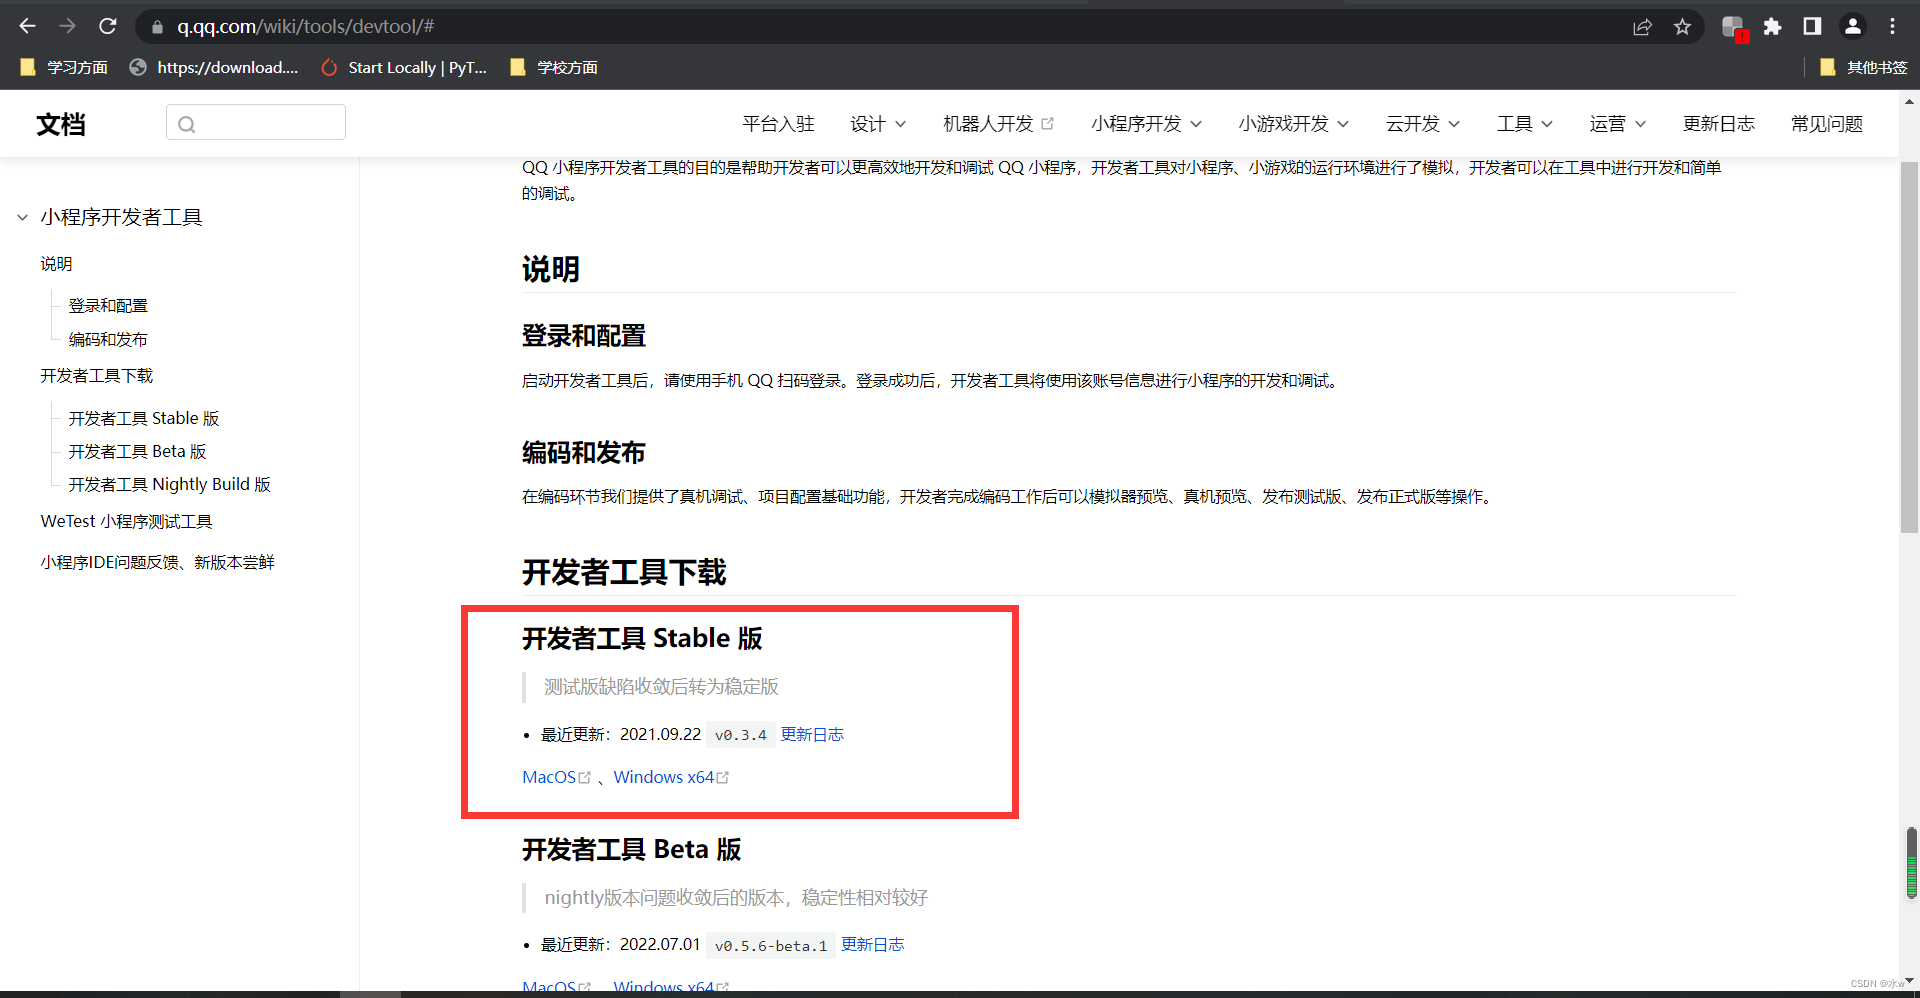Select 编码和发布 in the sidebar
The width and height of the screenshot is (1920, 998).
tap(108, 340)
